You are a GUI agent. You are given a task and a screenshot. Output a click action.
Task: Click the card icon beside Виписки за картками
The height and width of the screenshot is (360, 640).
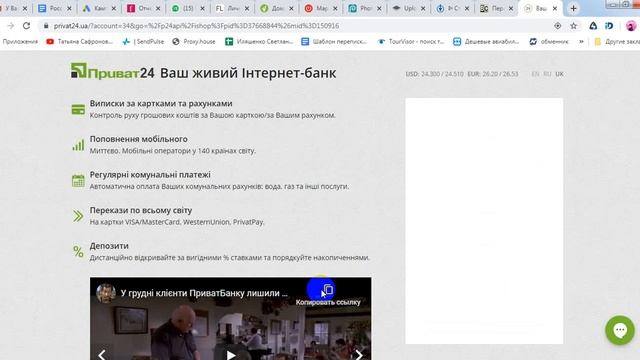pyautogui.click(x=78, y=109)
